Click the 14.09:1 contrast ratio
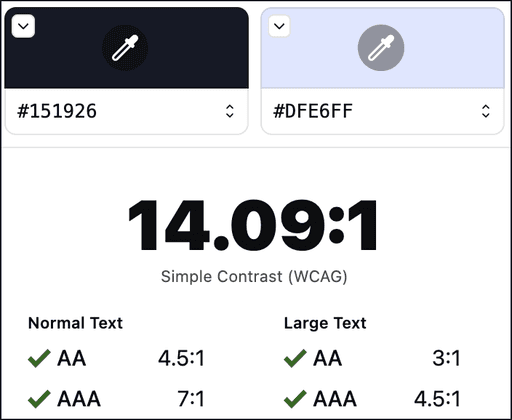Screen dimensions: 512x420 pyautogui.click(x=253, y=225)
